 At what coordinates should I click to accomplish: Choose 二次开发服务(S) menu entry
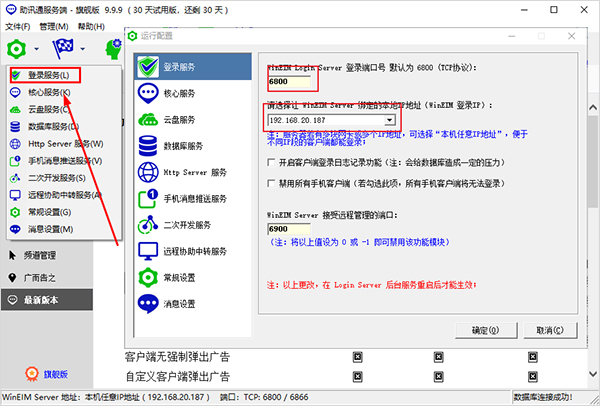[x=64, y=178]
